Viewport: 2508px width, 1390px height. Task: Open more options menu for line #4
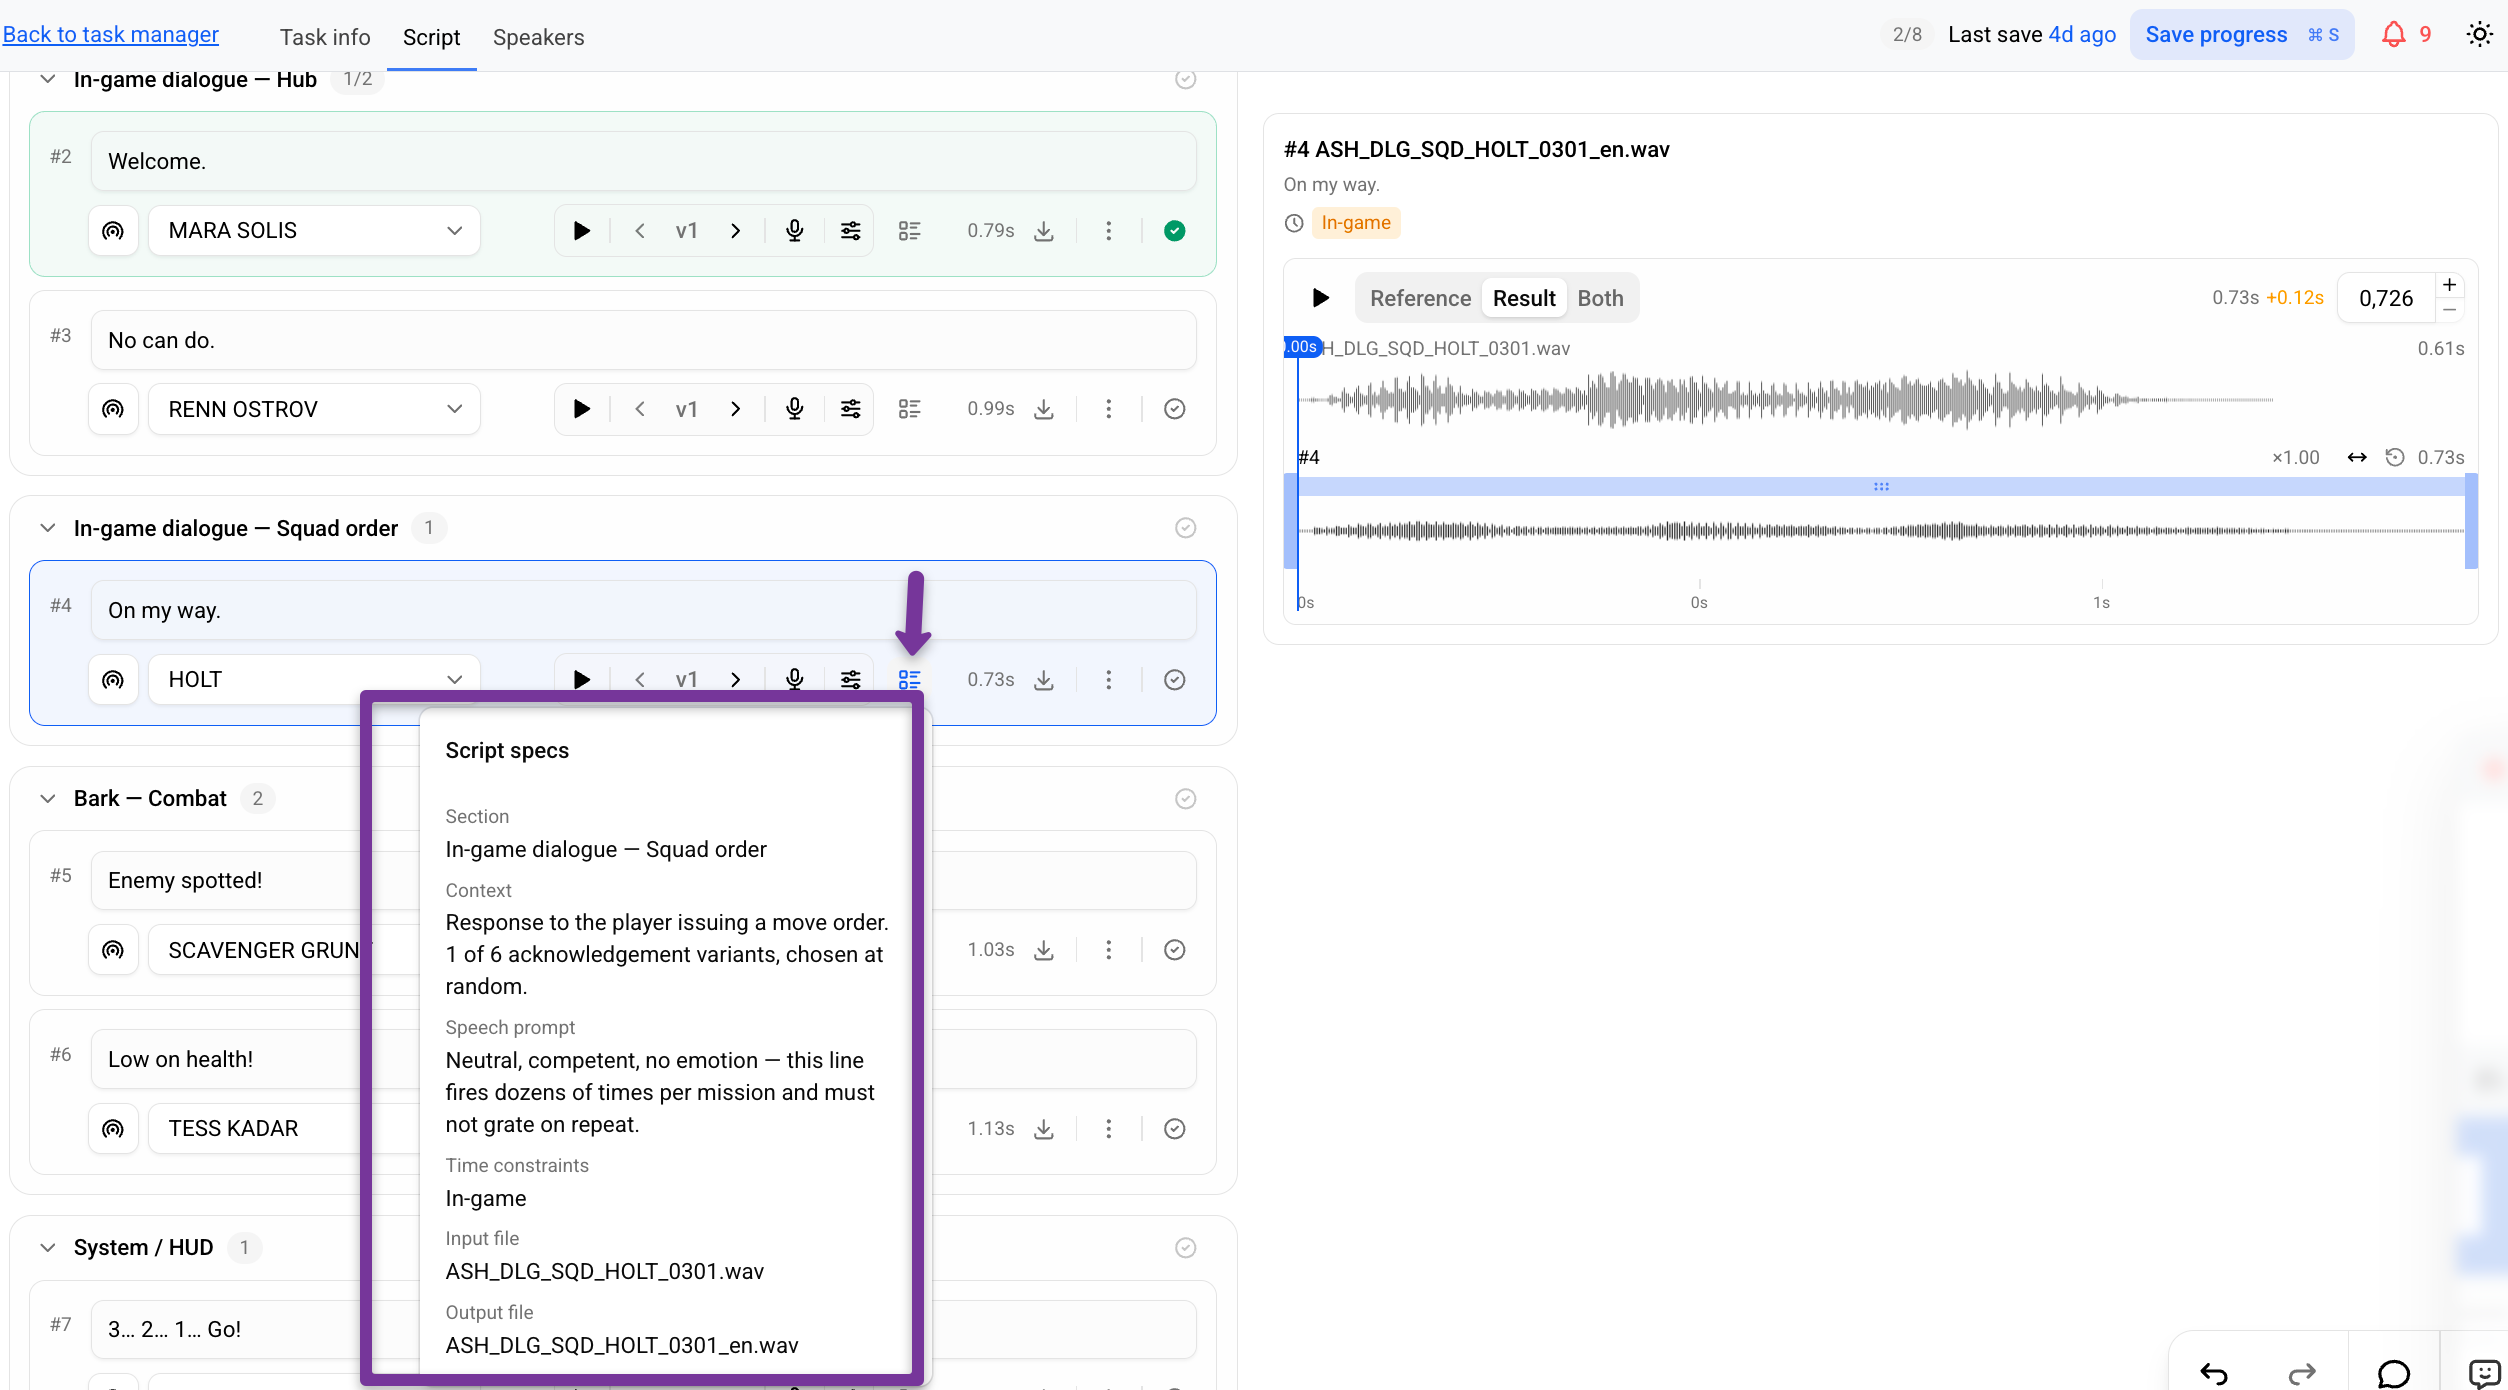(1108, 680)
